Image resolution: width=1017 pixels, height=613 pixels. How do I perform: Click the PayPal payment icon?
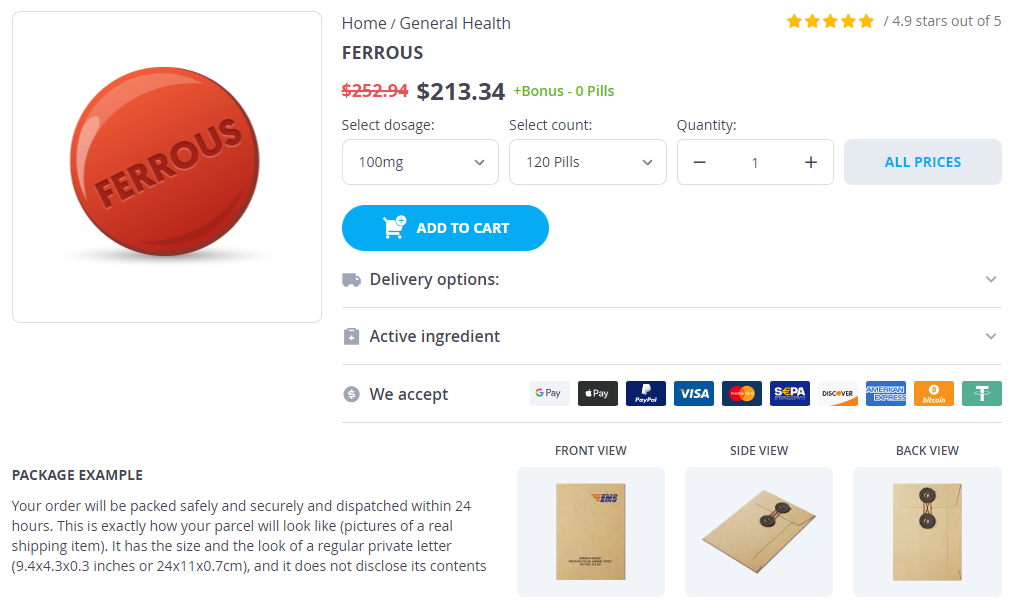645,394
